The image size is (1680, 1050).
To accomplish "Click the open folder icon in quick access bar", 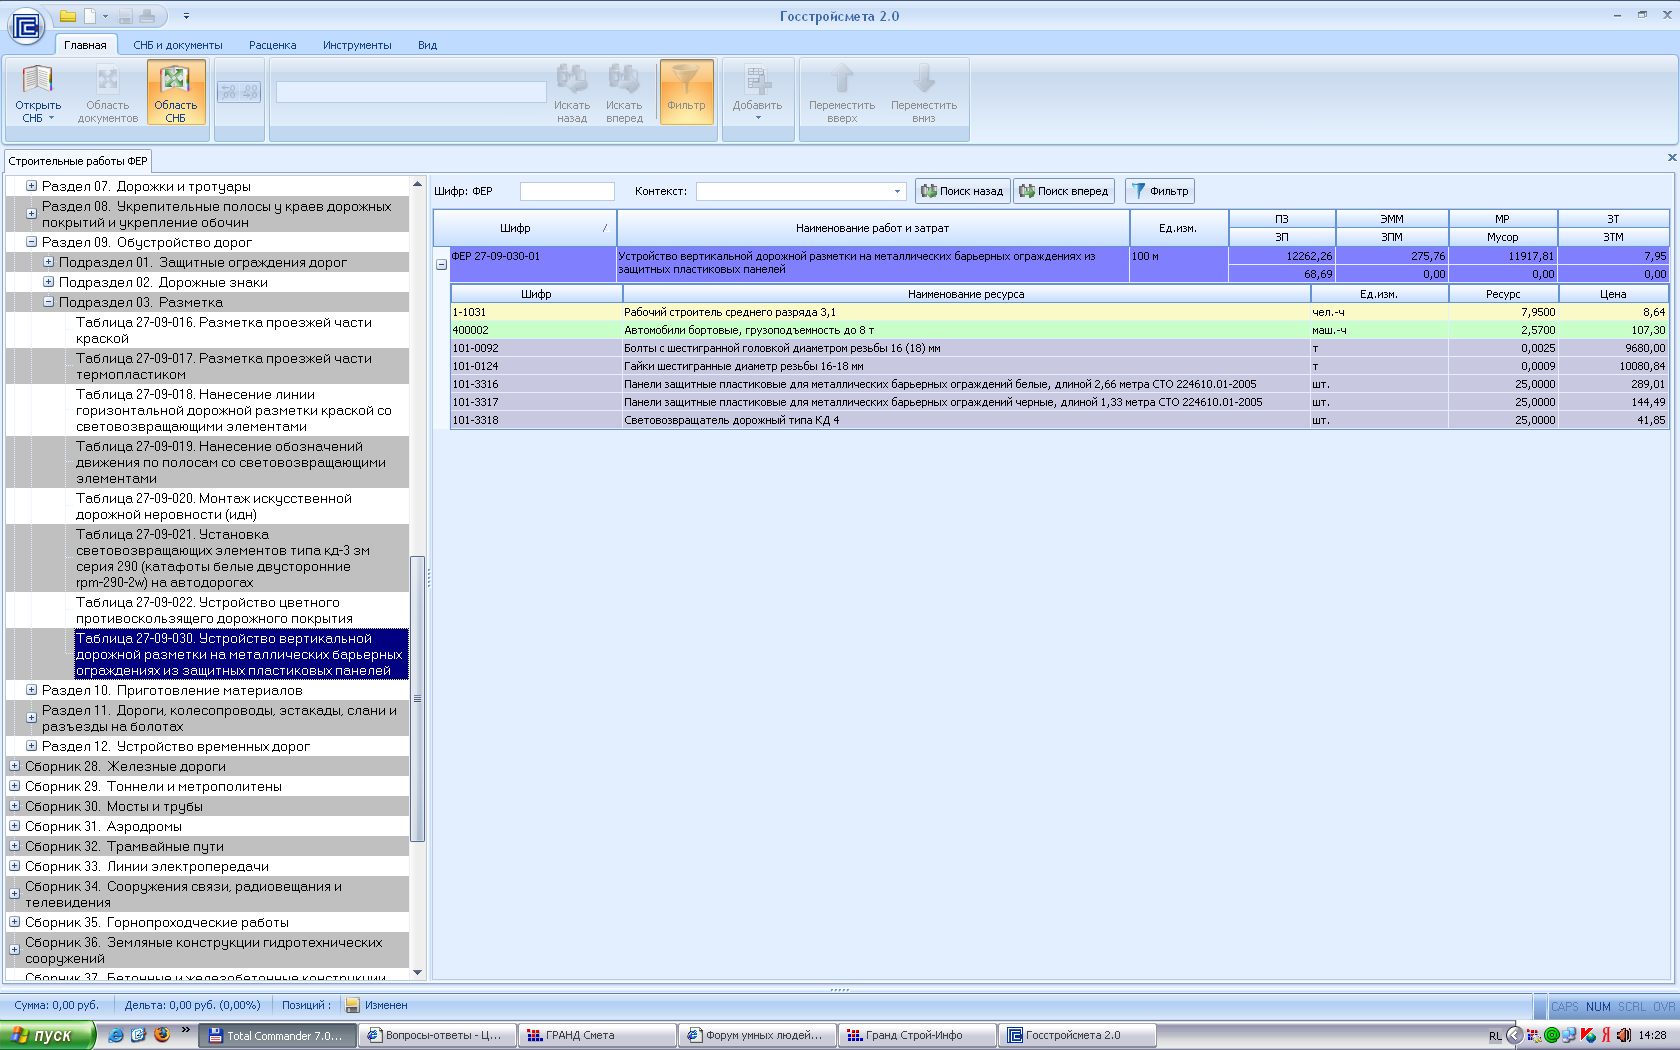I will pyautogui.click(x=68, y=16).
